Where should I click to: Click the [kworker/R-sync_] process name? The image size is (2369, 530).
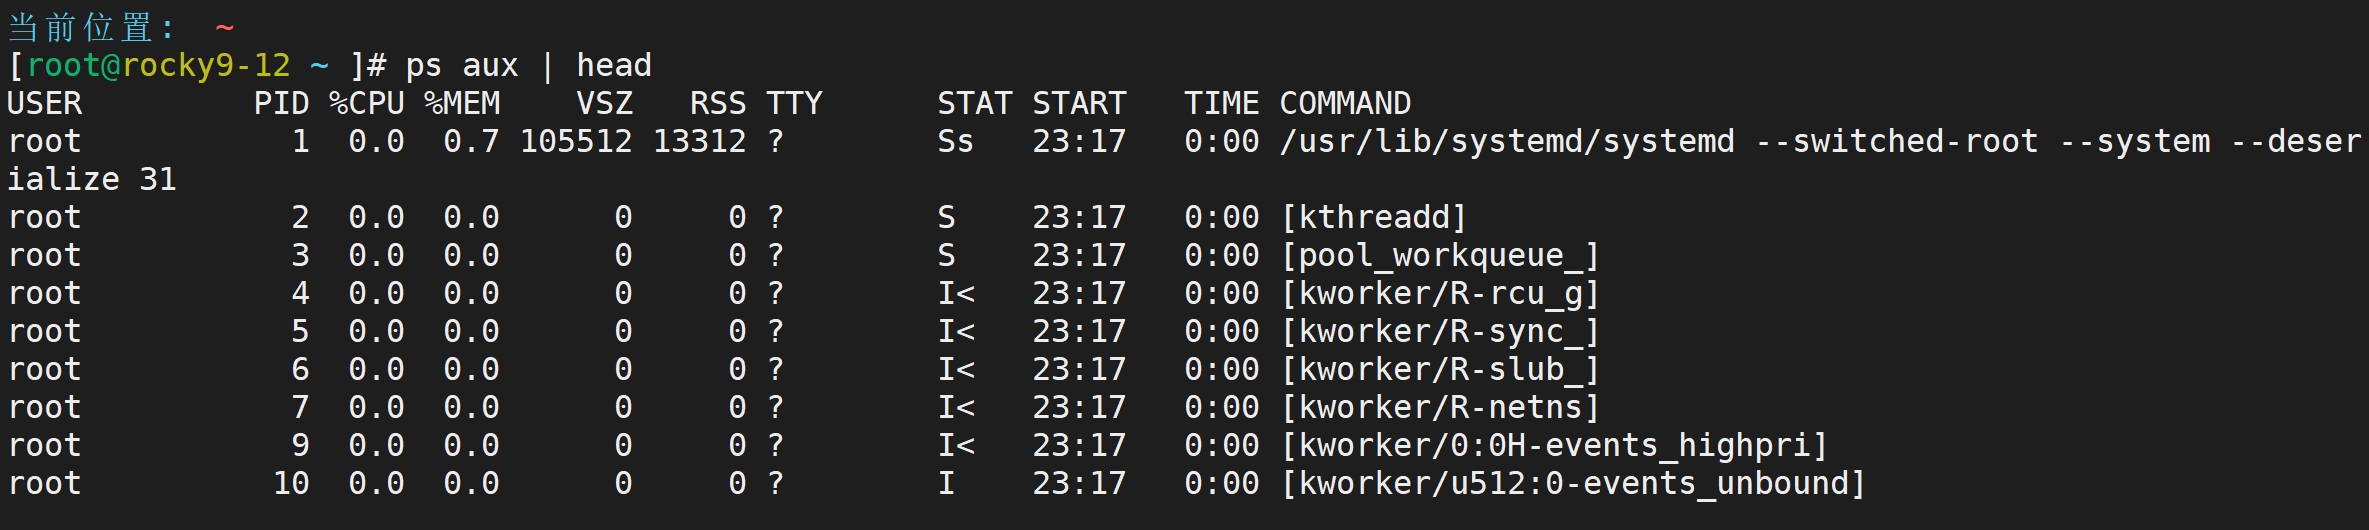1441,332
